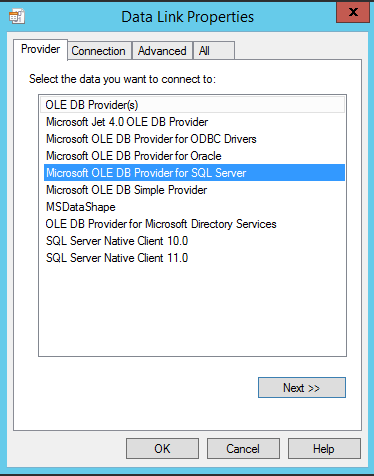Click the OLE DB Provider(s) column header
Image resolution: width=374 pixels, height=476 pixels.
point(192,105)
